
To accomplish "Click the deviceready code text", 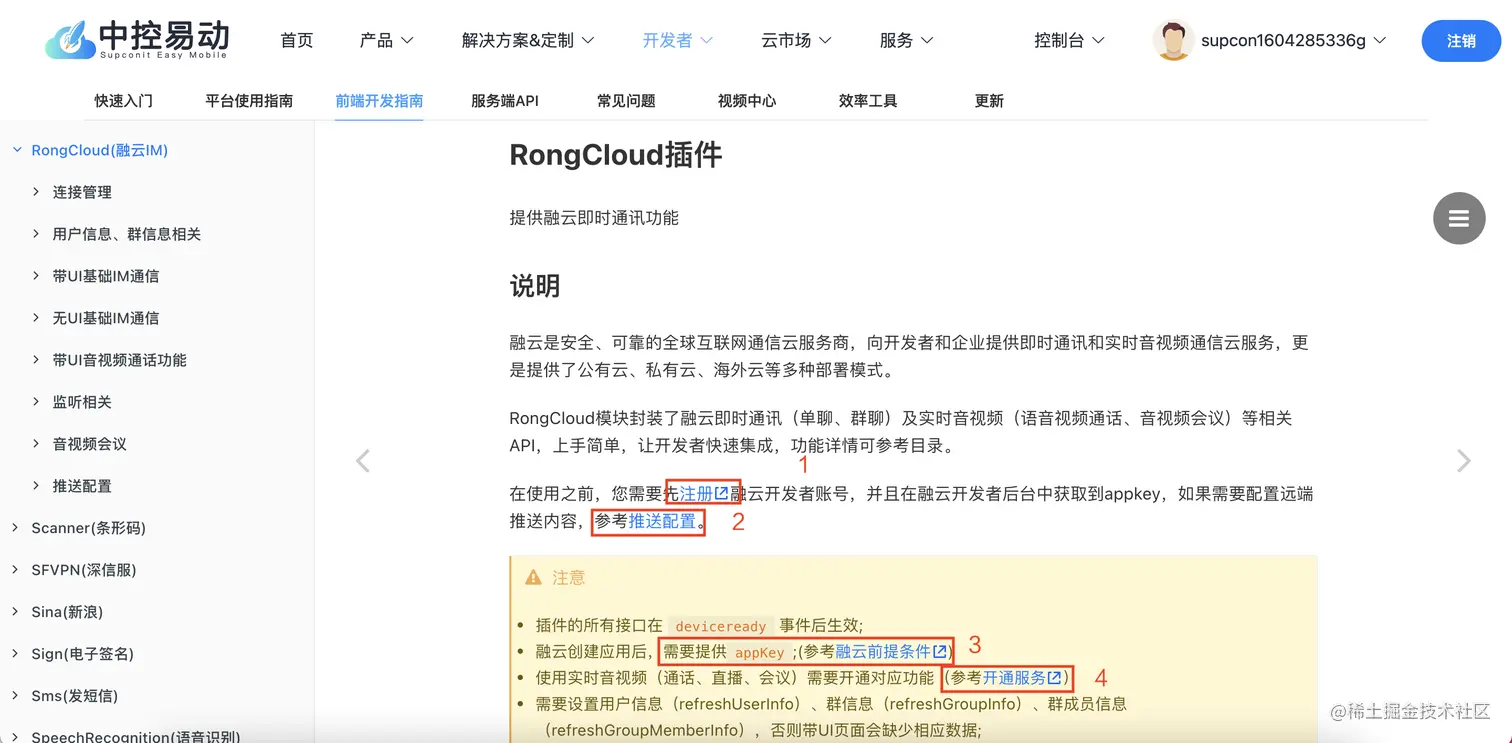I will click(x=721, y=626).
